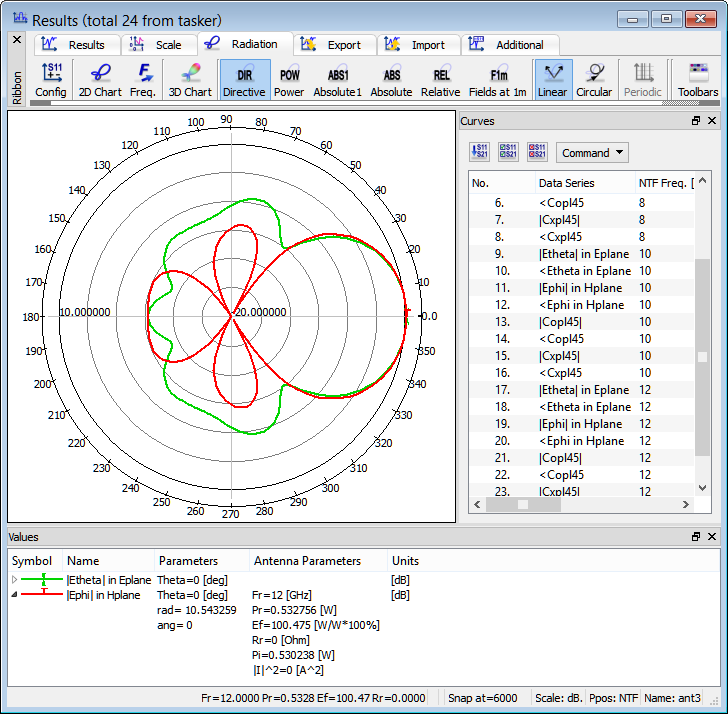Screen dimensions: 728x714
Task: Toggle Directive pattern mode
Action: 244,80
